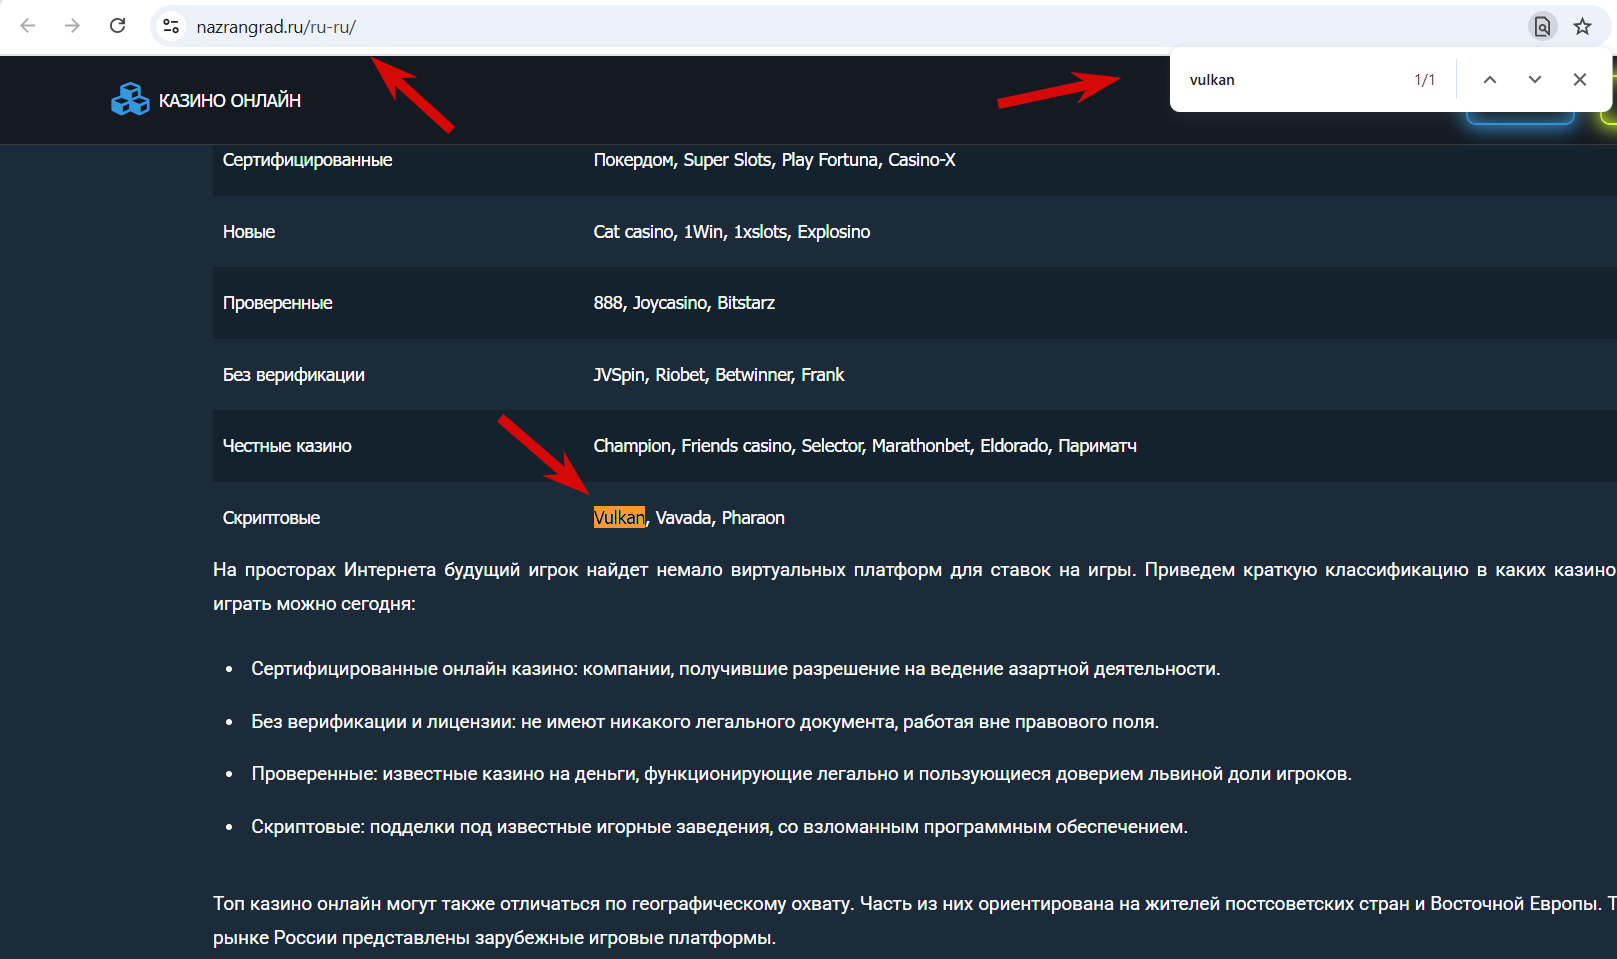Select the Новые table cell

(249, 232)
